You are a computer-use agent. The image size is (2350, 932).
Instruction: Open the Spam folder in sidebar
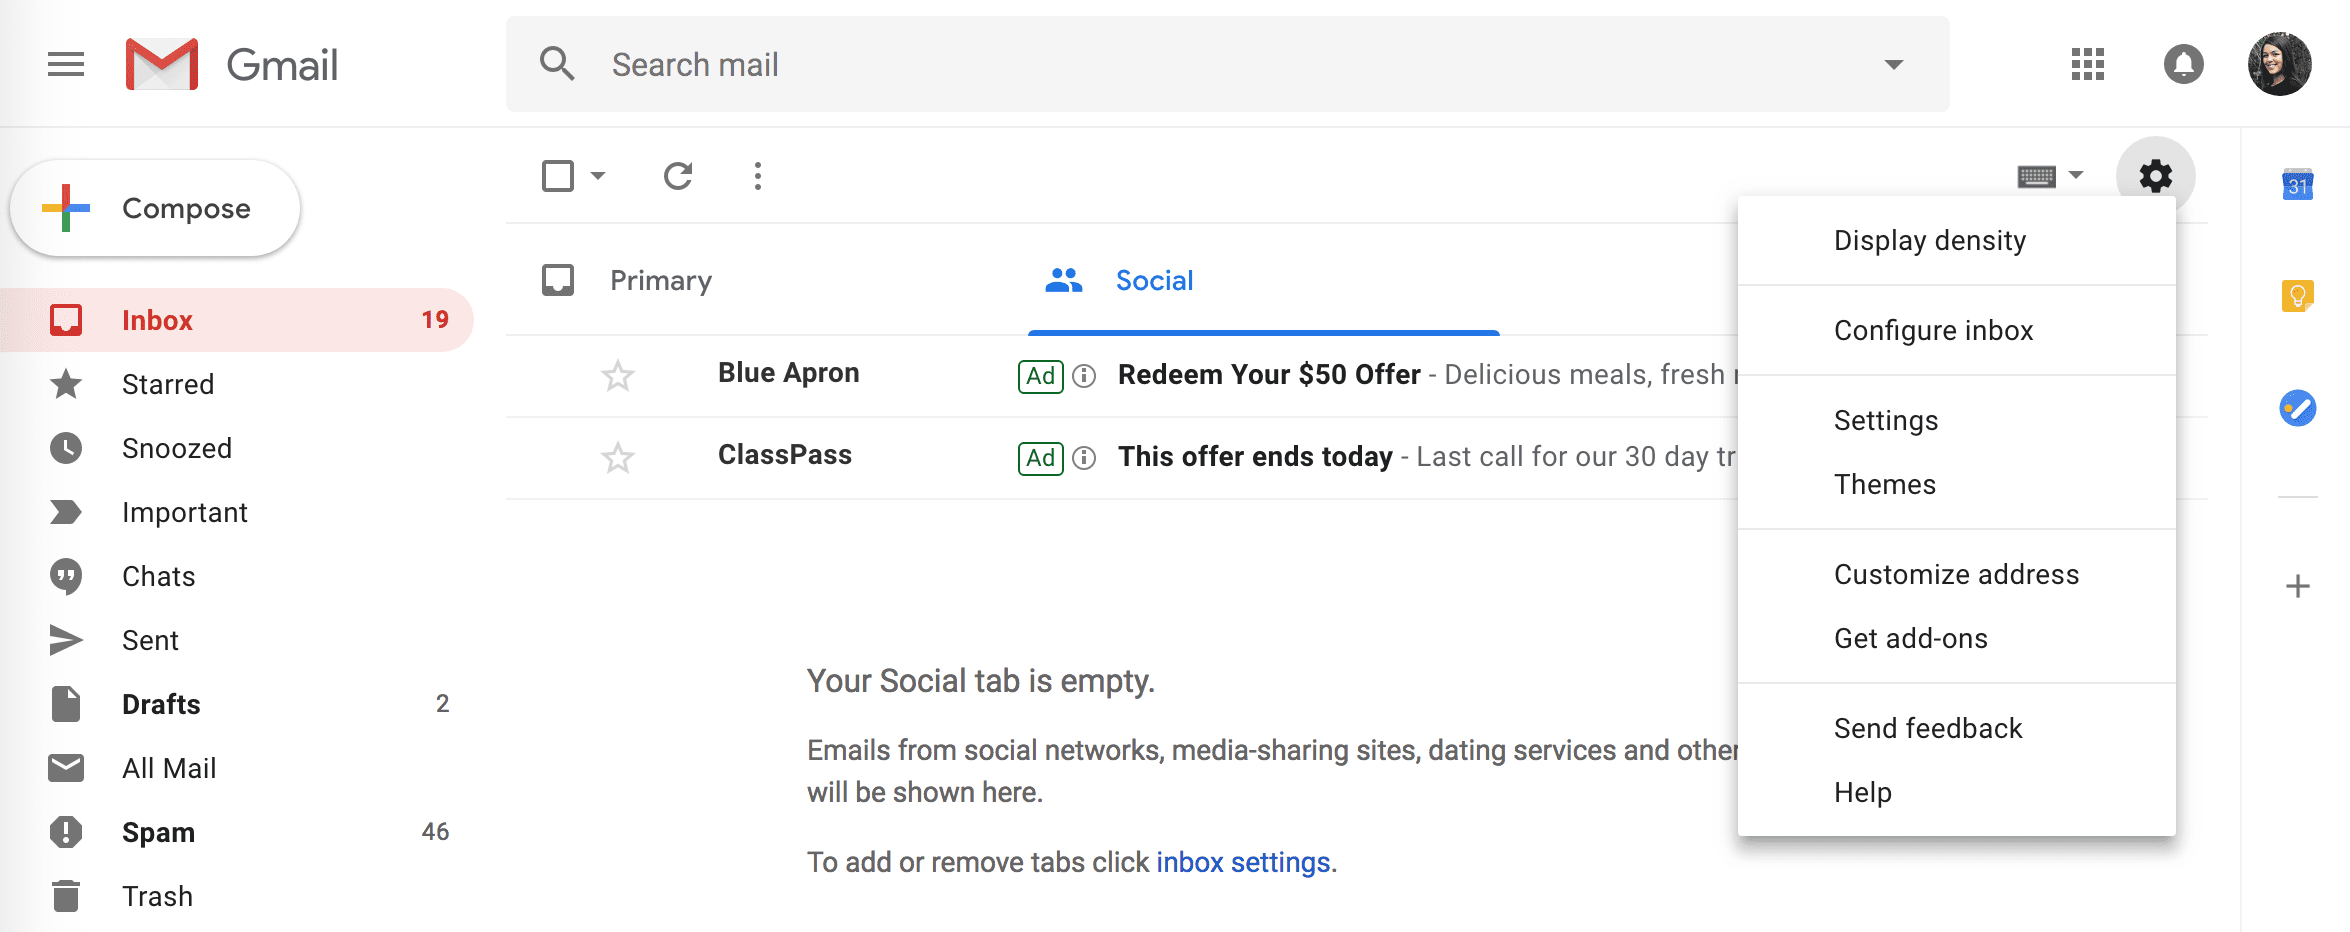(158, 832)
